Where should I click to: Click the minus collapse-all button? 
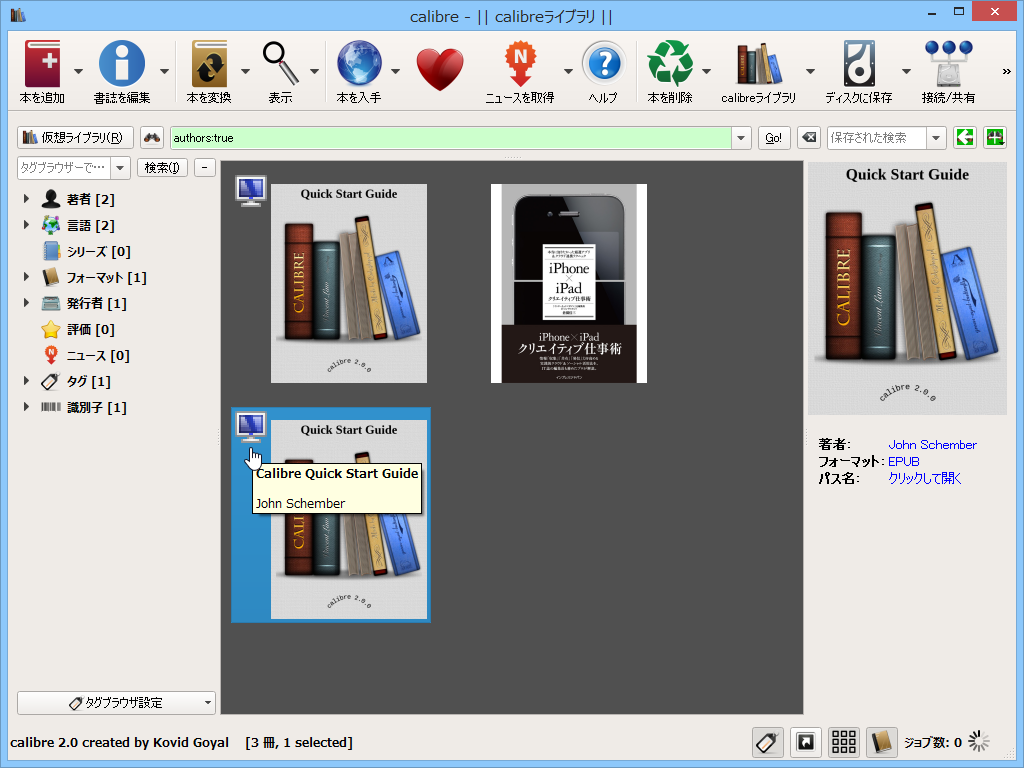click(204, 168)
